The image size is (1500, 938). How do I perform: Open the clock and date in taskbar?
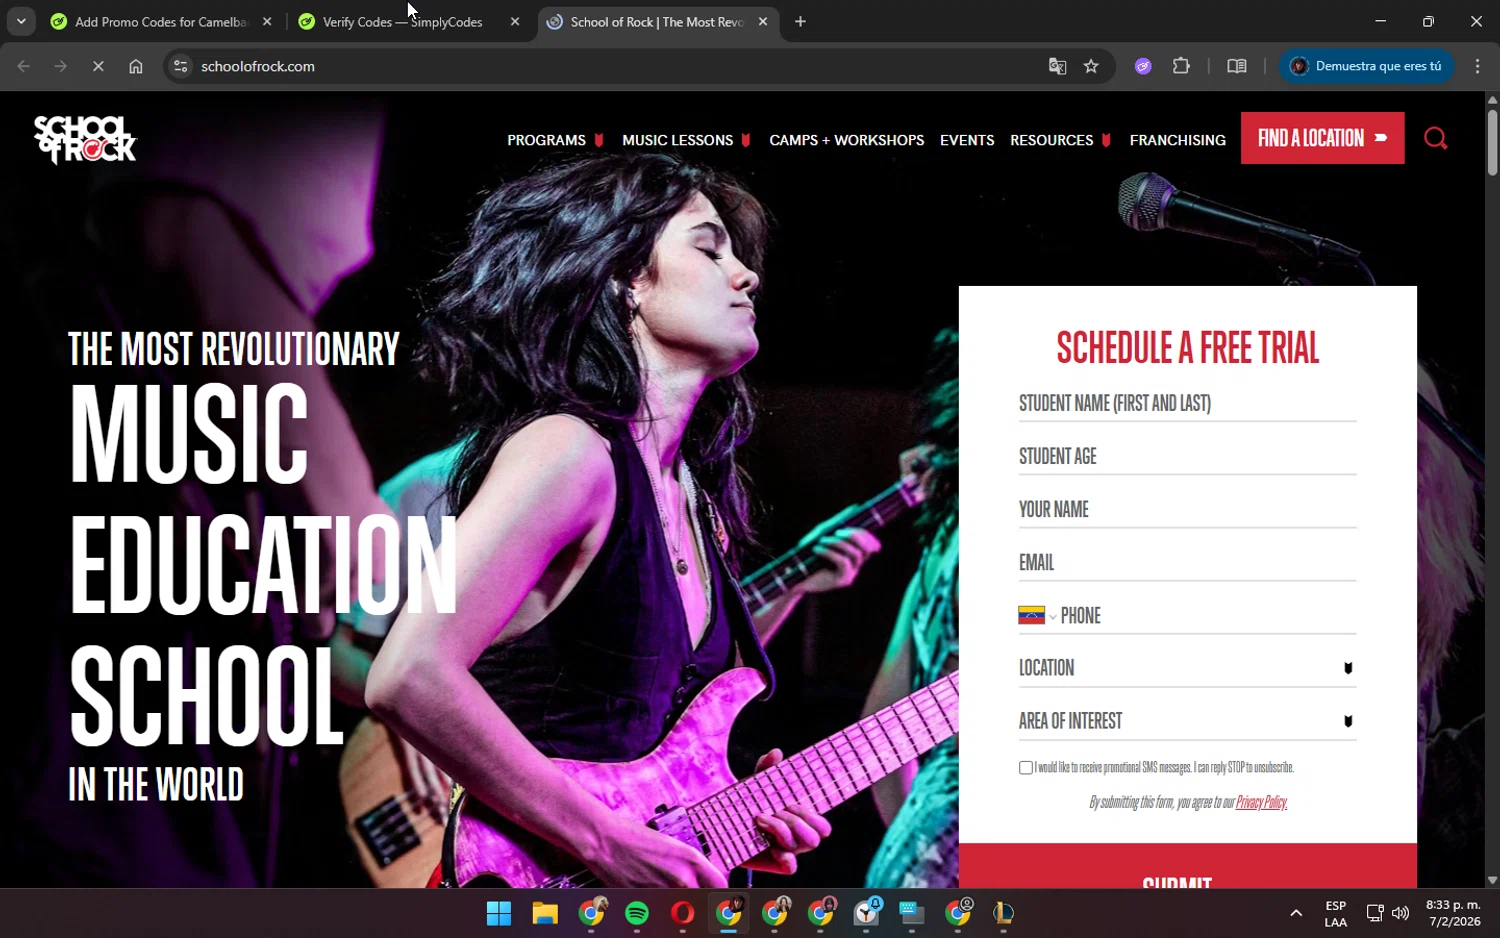click(x=1453, y=913)
